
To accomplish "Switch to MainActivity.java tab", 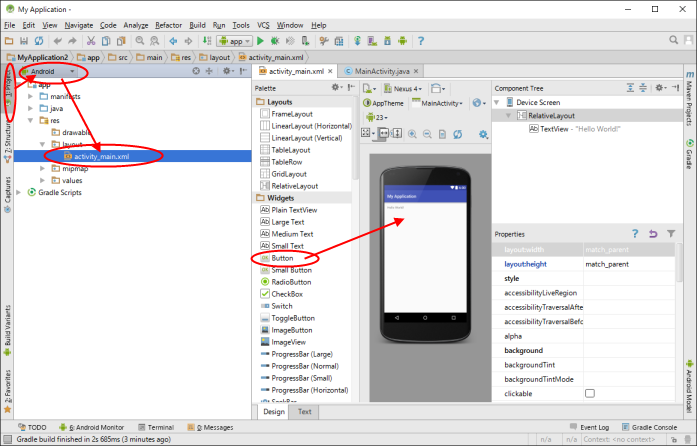I will coord(382,71).
